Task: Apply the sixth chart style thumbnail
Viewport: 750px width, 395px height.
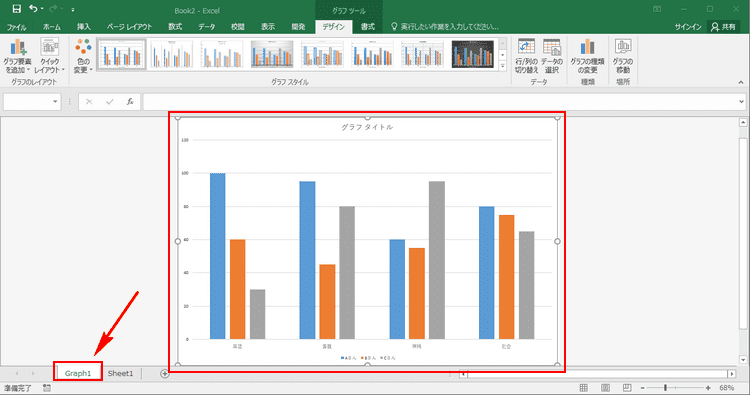Action: coord(373,55)
